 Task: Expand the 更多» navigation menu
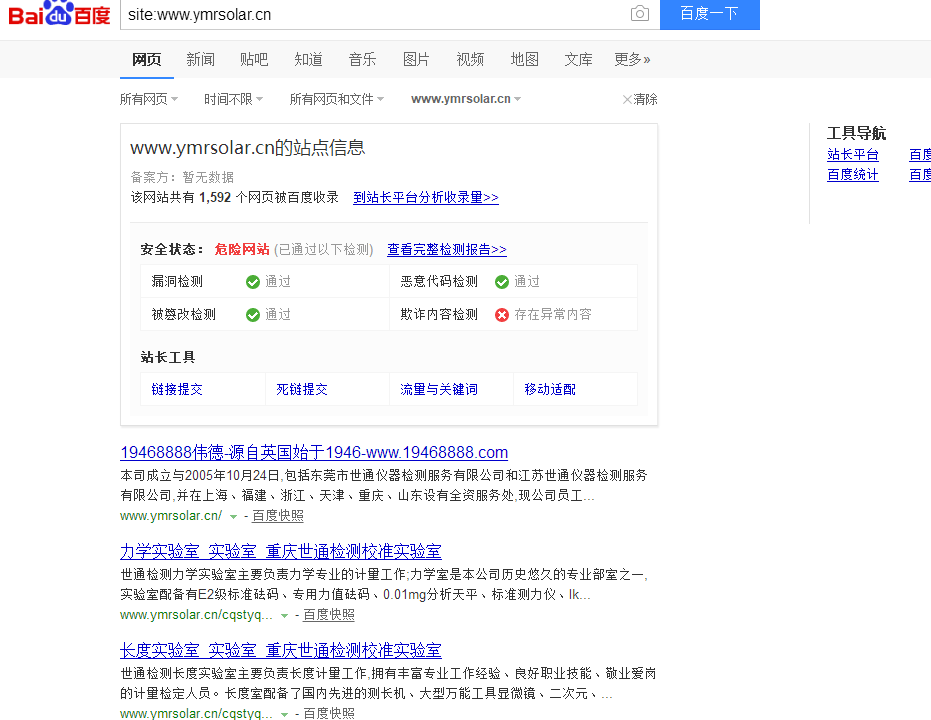[x=631, y=59]
